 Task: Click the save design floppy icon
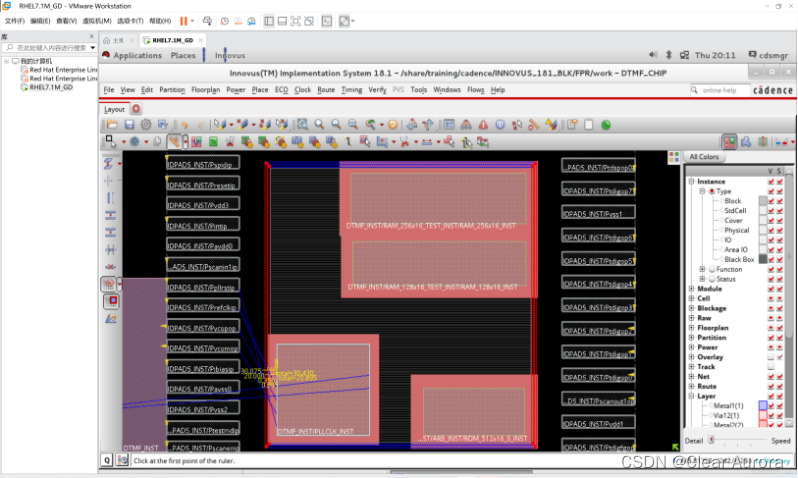coord(129,125)
